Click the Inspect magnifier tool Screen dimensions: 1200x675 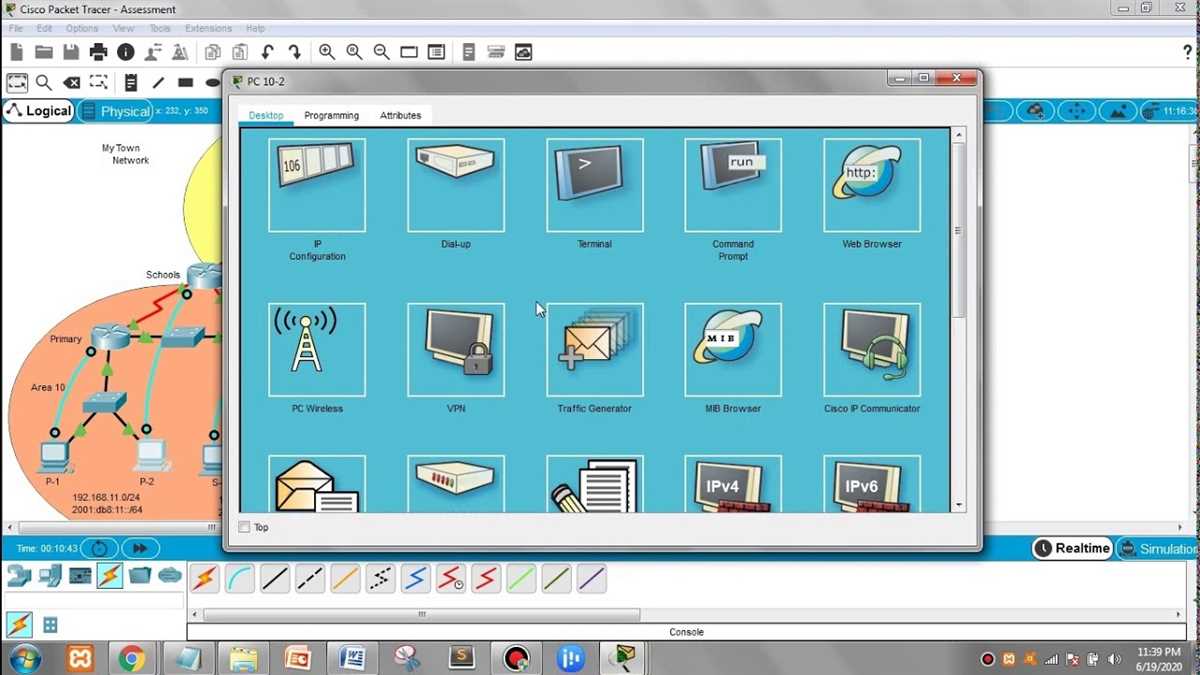[x=44, y=83]
